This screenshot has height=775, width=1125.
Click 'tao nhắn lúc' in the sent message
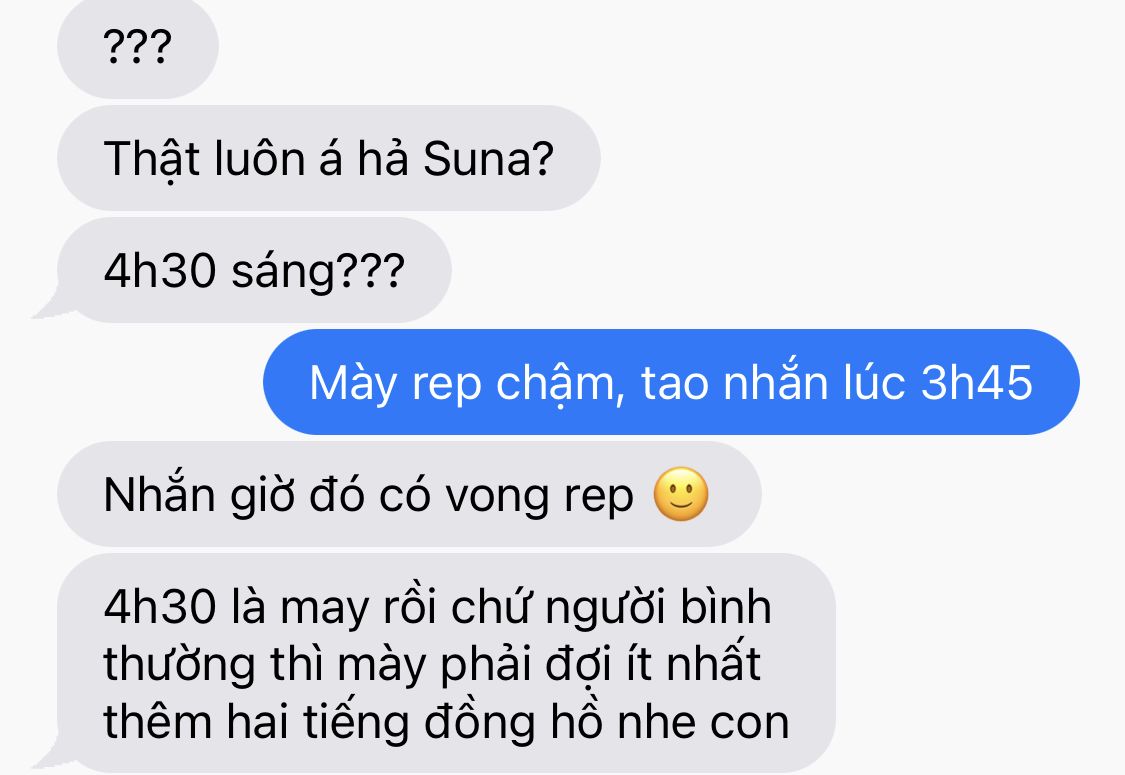(x=775, y=382)
